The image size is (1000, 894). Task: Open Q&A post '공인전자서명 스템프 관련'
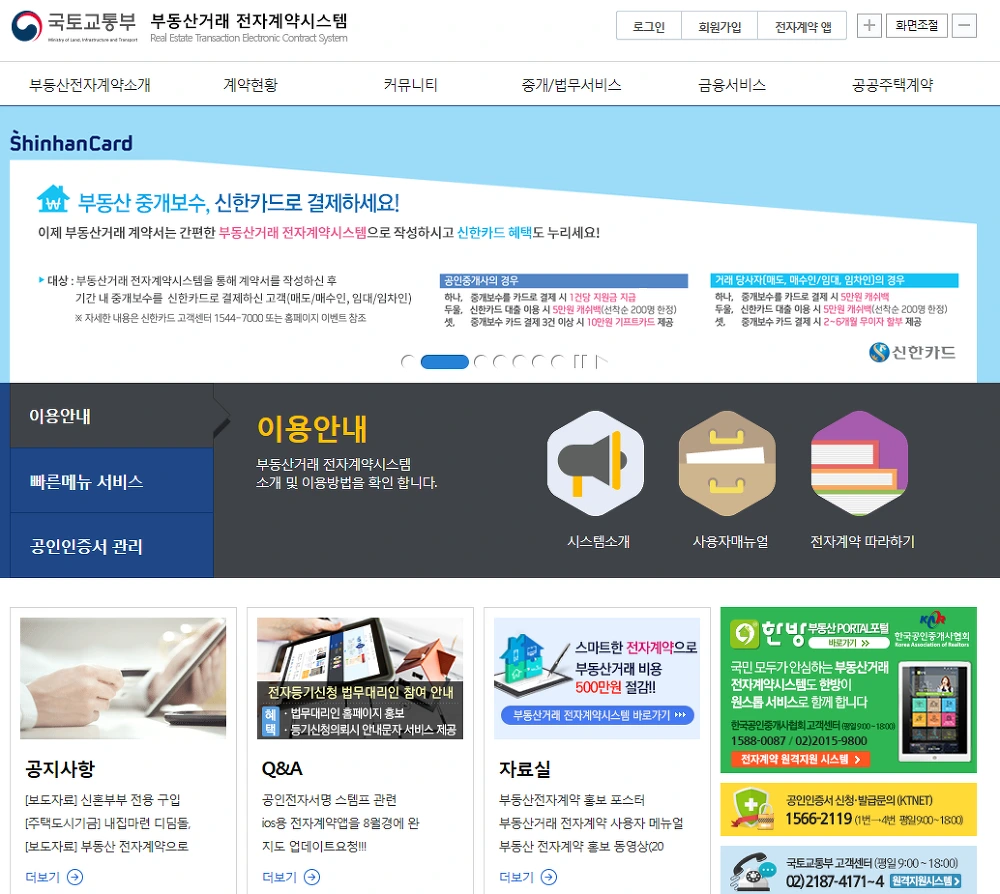click(329, 800)
